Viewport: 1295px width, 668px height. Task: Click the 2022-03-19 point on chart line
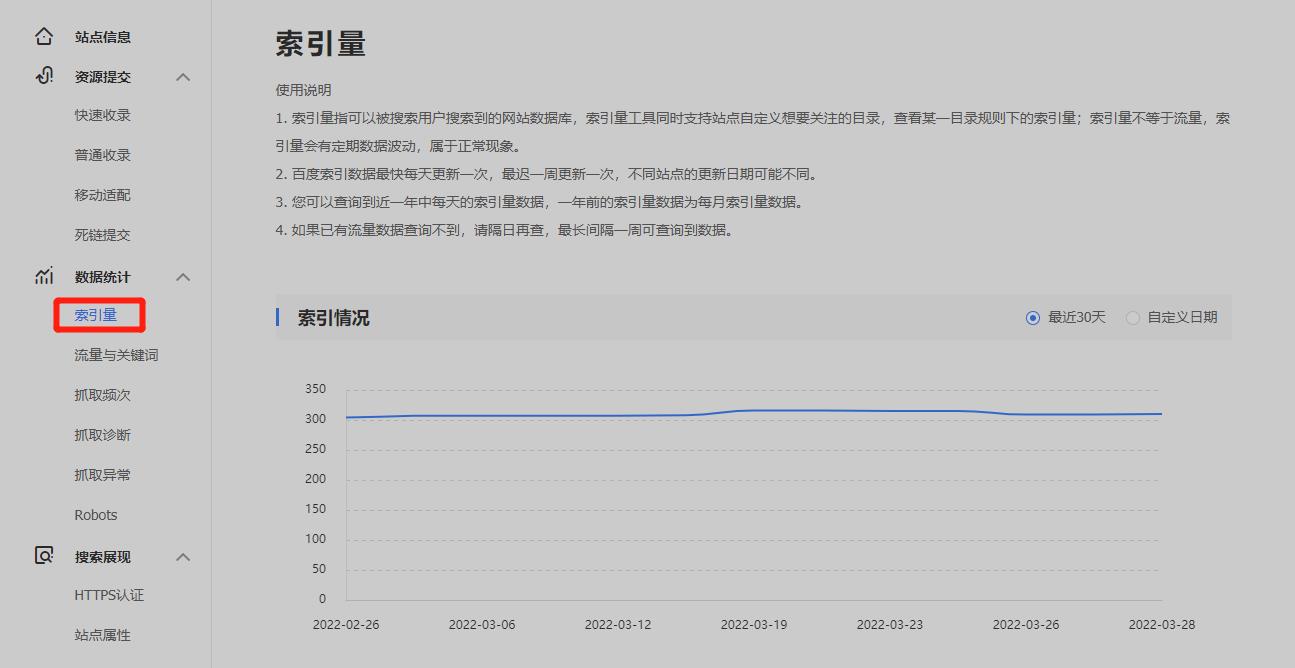[x=754, y=410]
